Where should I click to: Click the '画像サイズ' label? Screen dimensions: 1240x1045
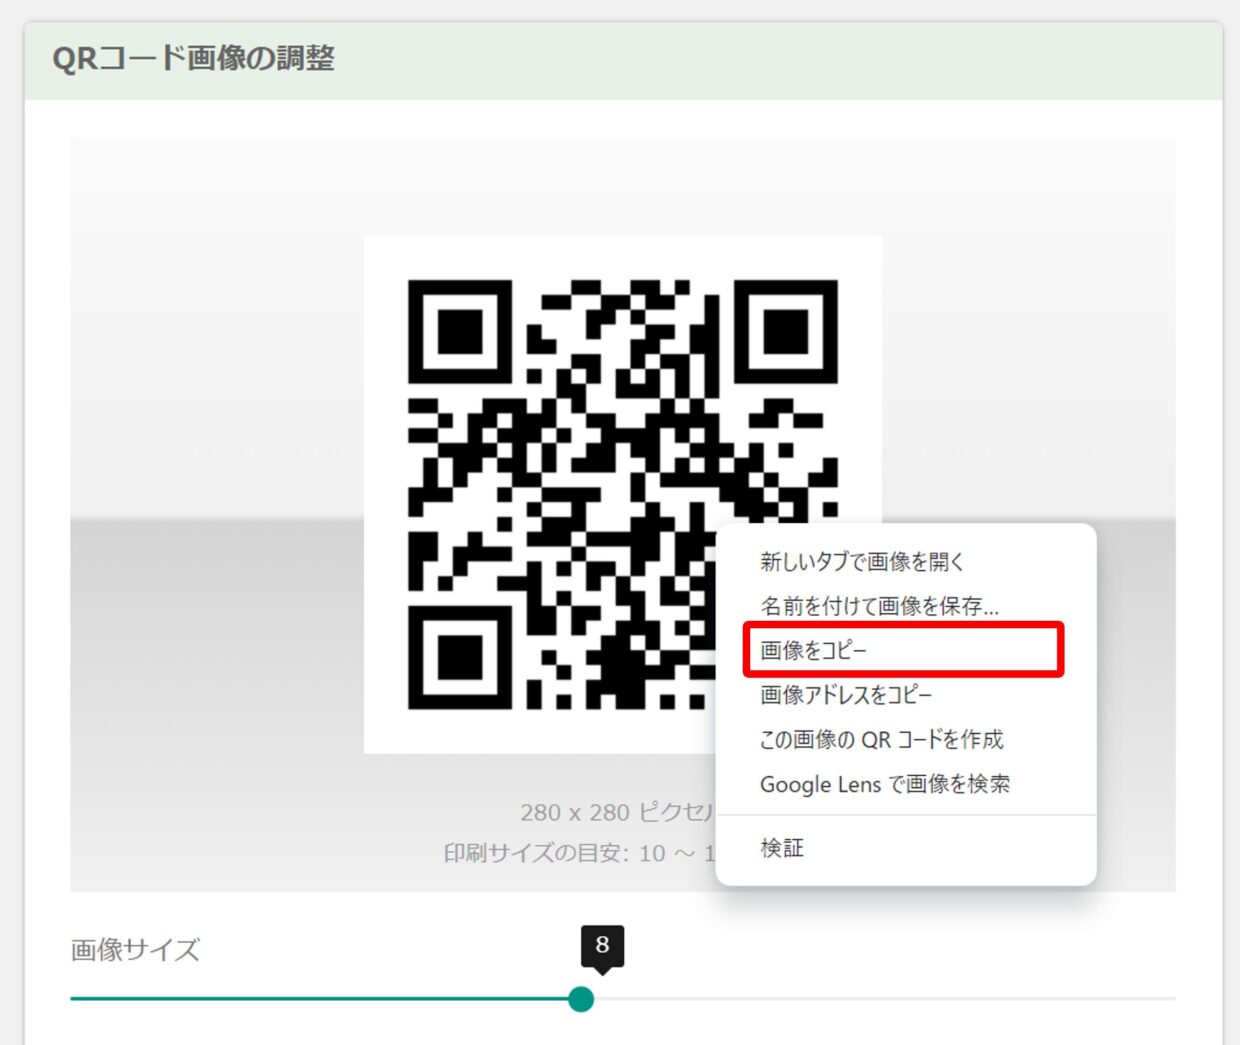[135, 949]
